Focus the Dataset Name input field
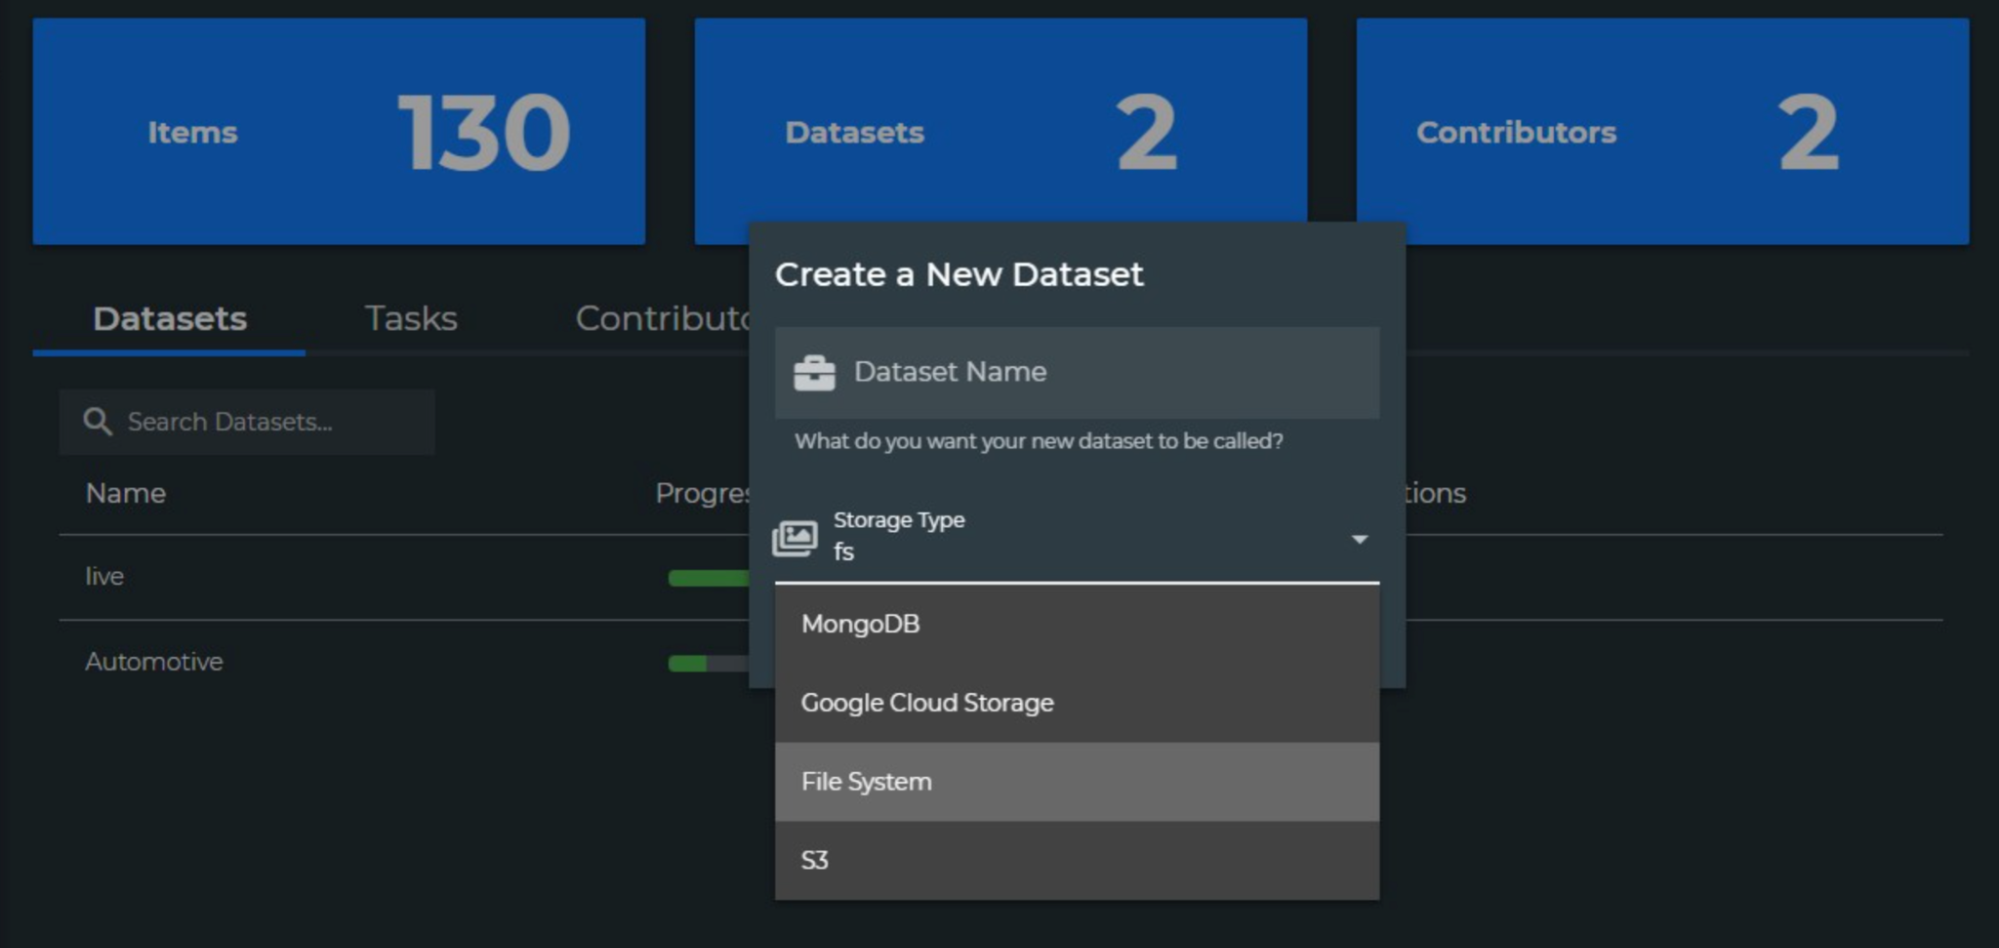Screen dimensions: 1999x948 [1077, 372]
